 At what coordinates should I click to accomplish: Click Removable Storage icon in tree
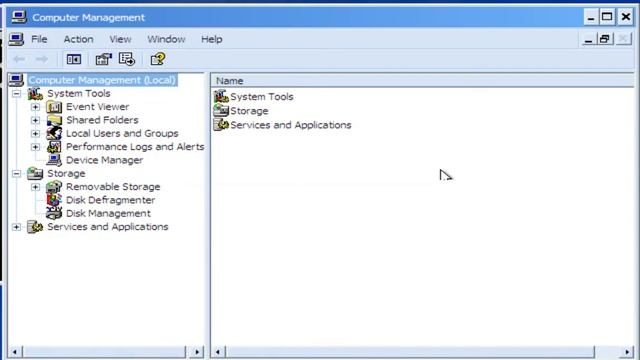54,187
